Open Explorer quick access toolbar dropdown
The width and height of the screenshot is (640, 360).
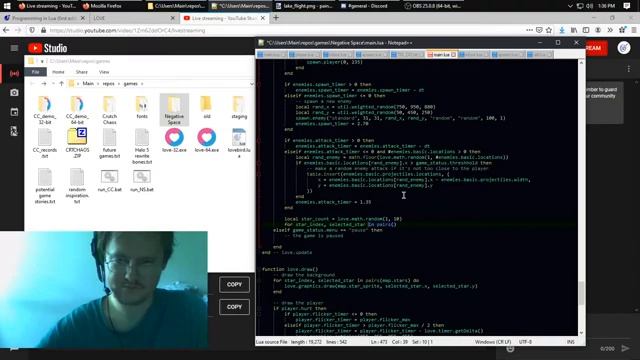[42, 61]
